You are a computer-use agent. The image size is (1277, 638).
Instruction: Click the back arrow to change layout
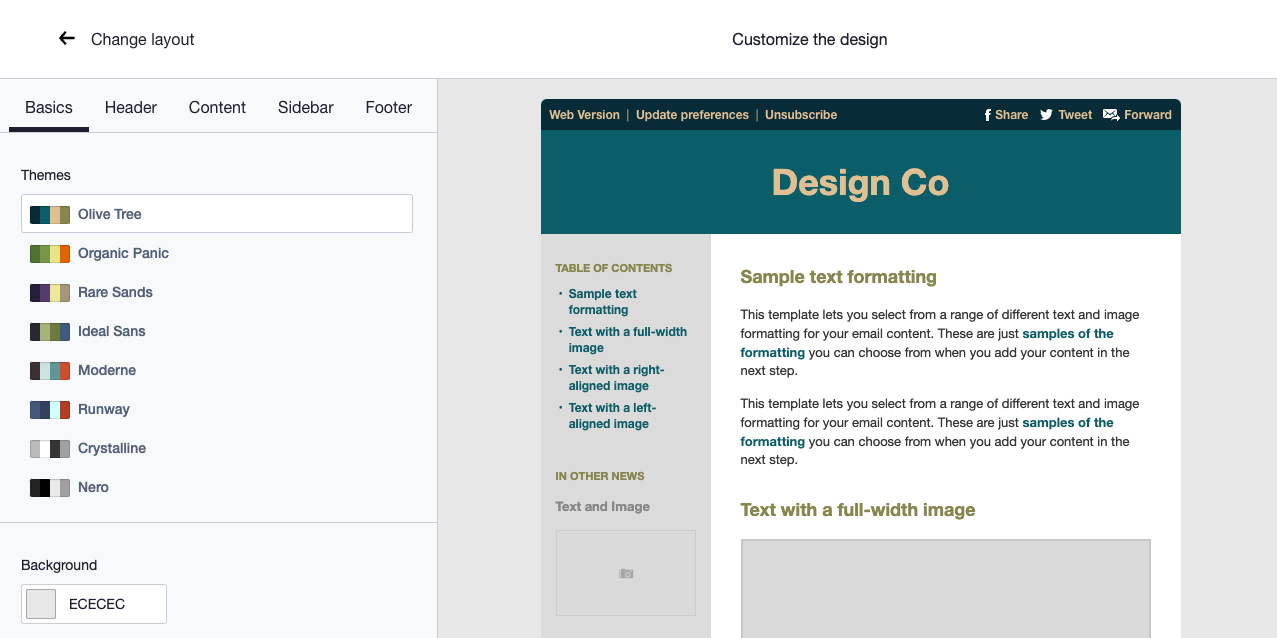66,38
